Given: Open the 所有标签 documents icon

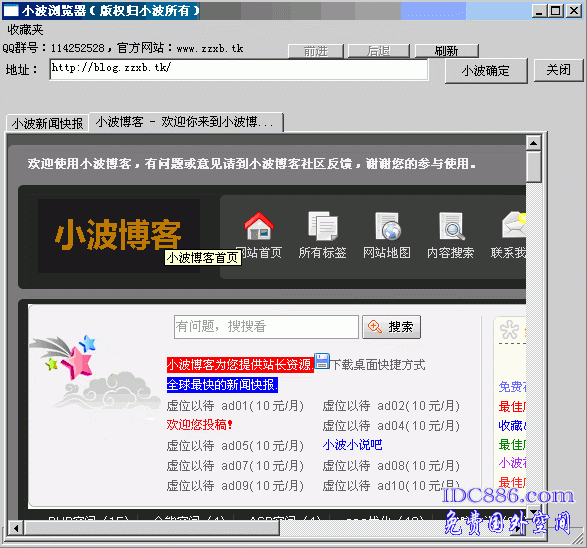Looking at the screenshot, I should coord(323,226).
